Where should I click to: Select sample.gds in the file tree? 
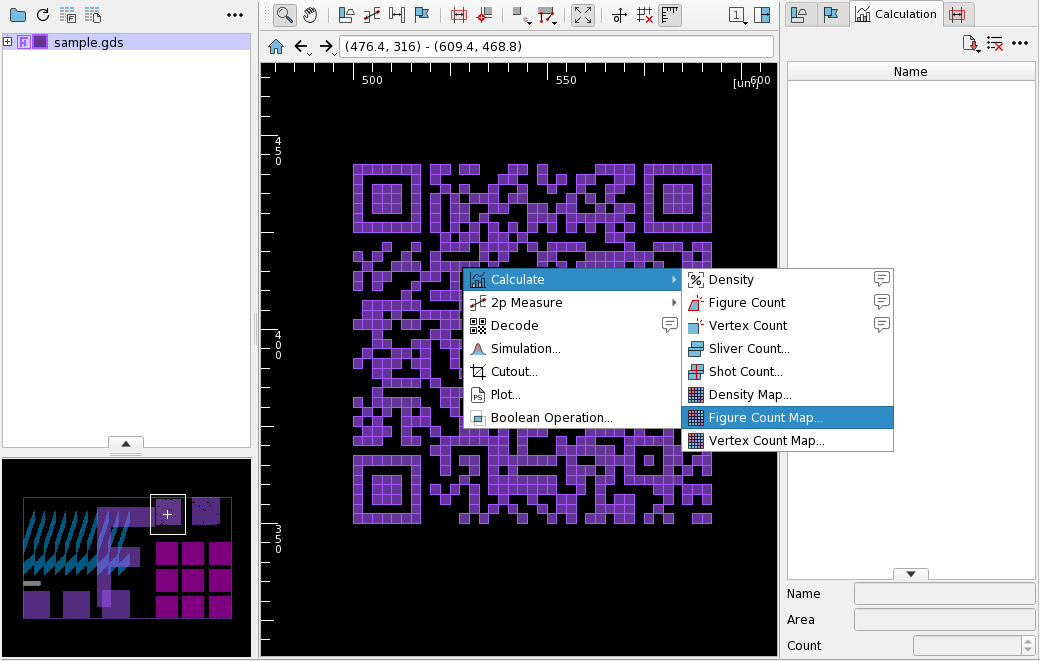click(x=88, y=42)
